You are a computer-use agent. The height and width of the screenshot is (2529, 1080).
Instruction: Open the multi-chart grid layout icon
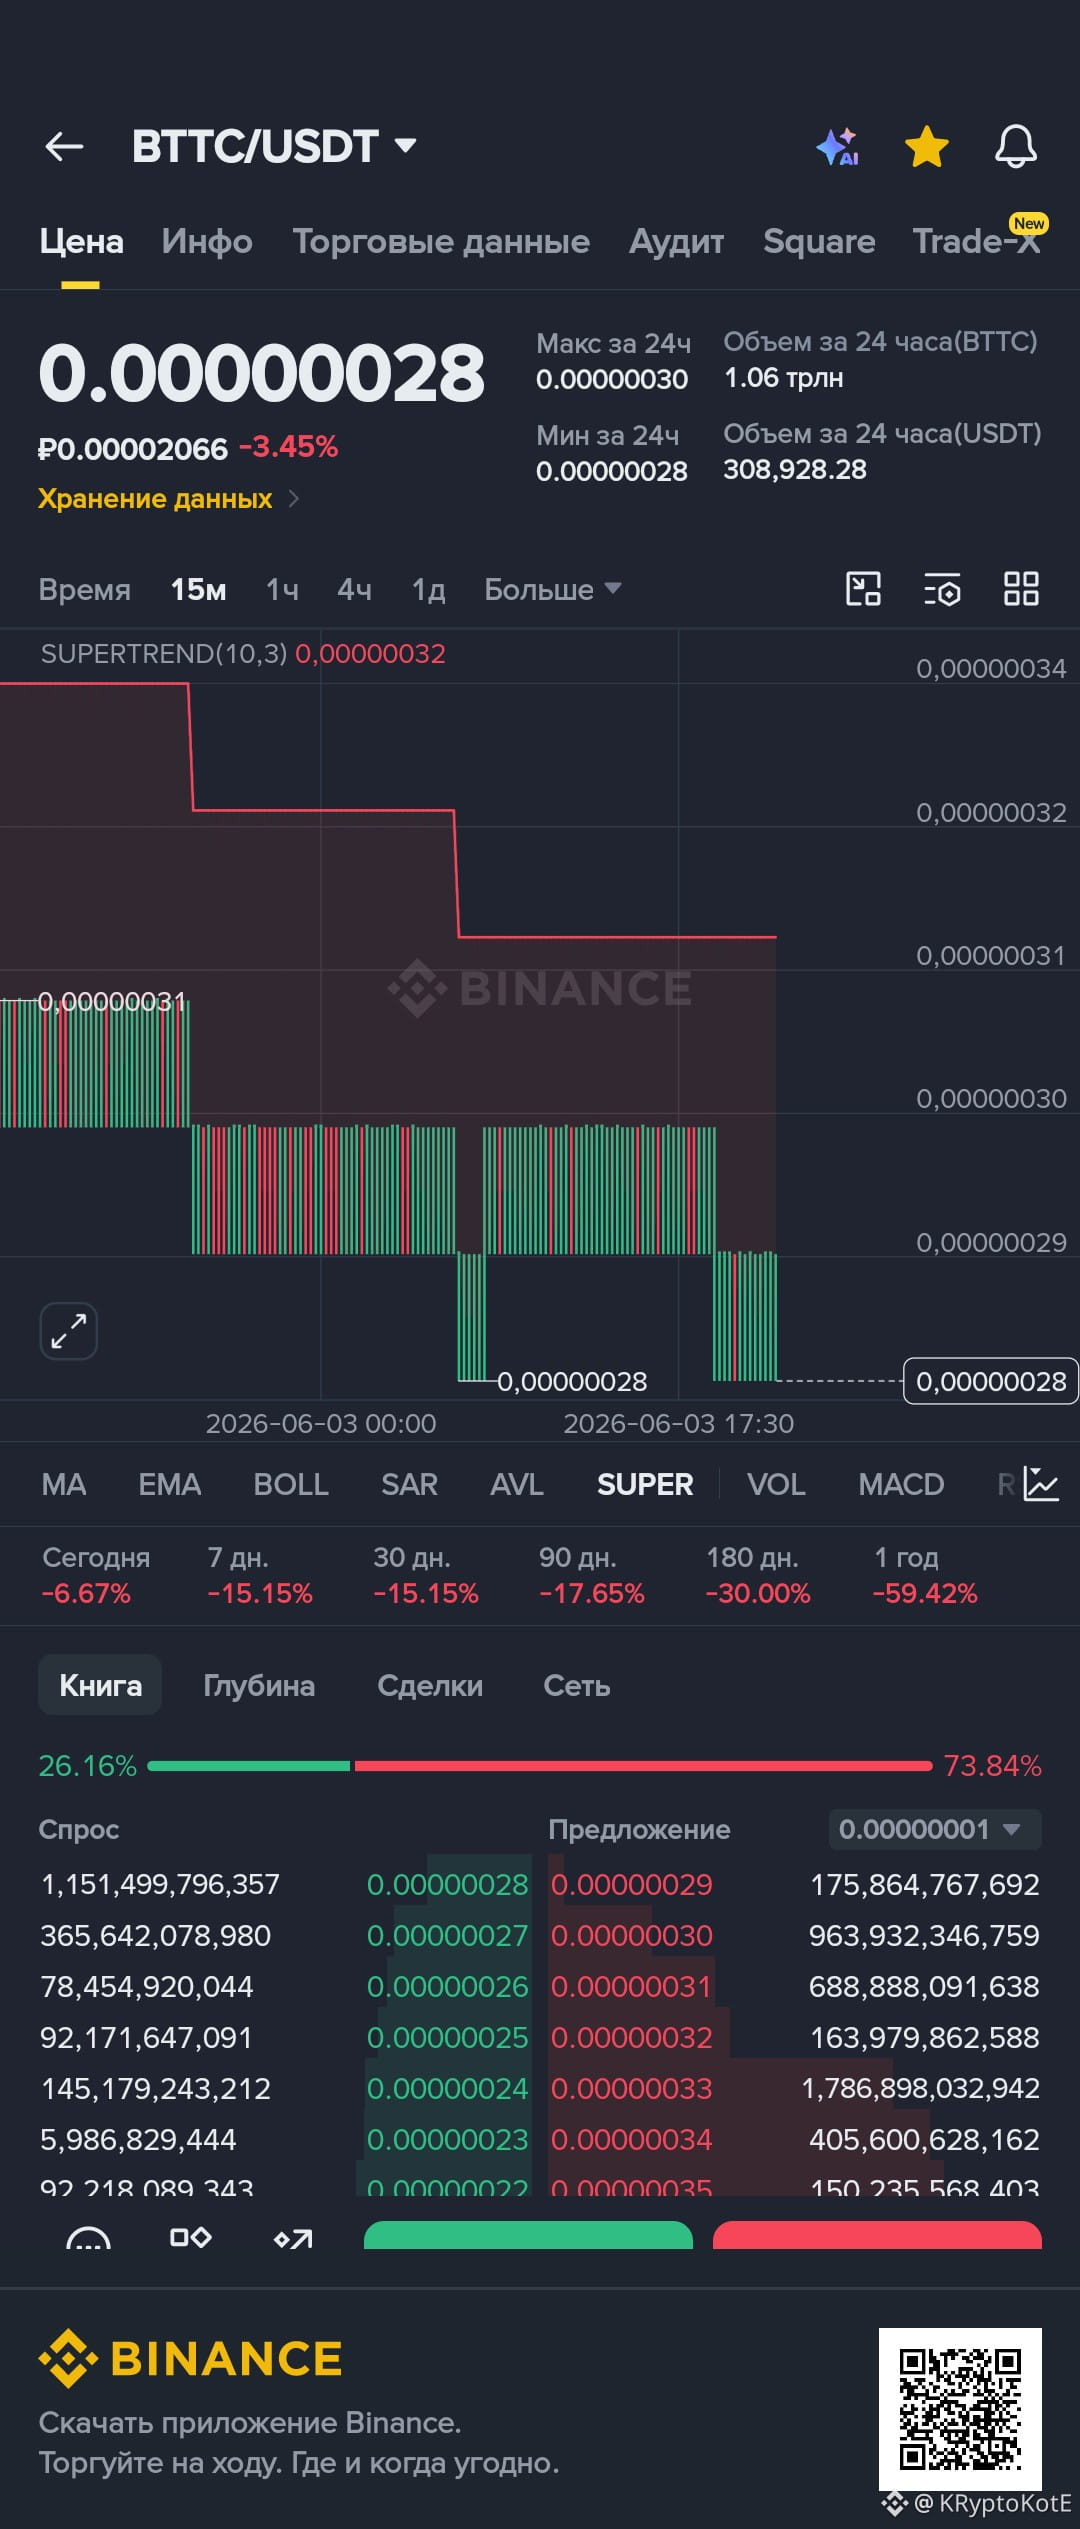[x=1021, y=589]
